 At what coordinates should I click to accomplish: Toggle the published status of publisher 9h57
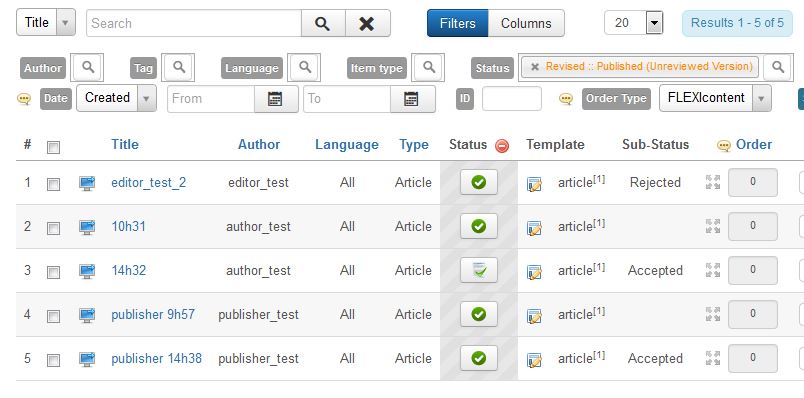coord(478,314)
